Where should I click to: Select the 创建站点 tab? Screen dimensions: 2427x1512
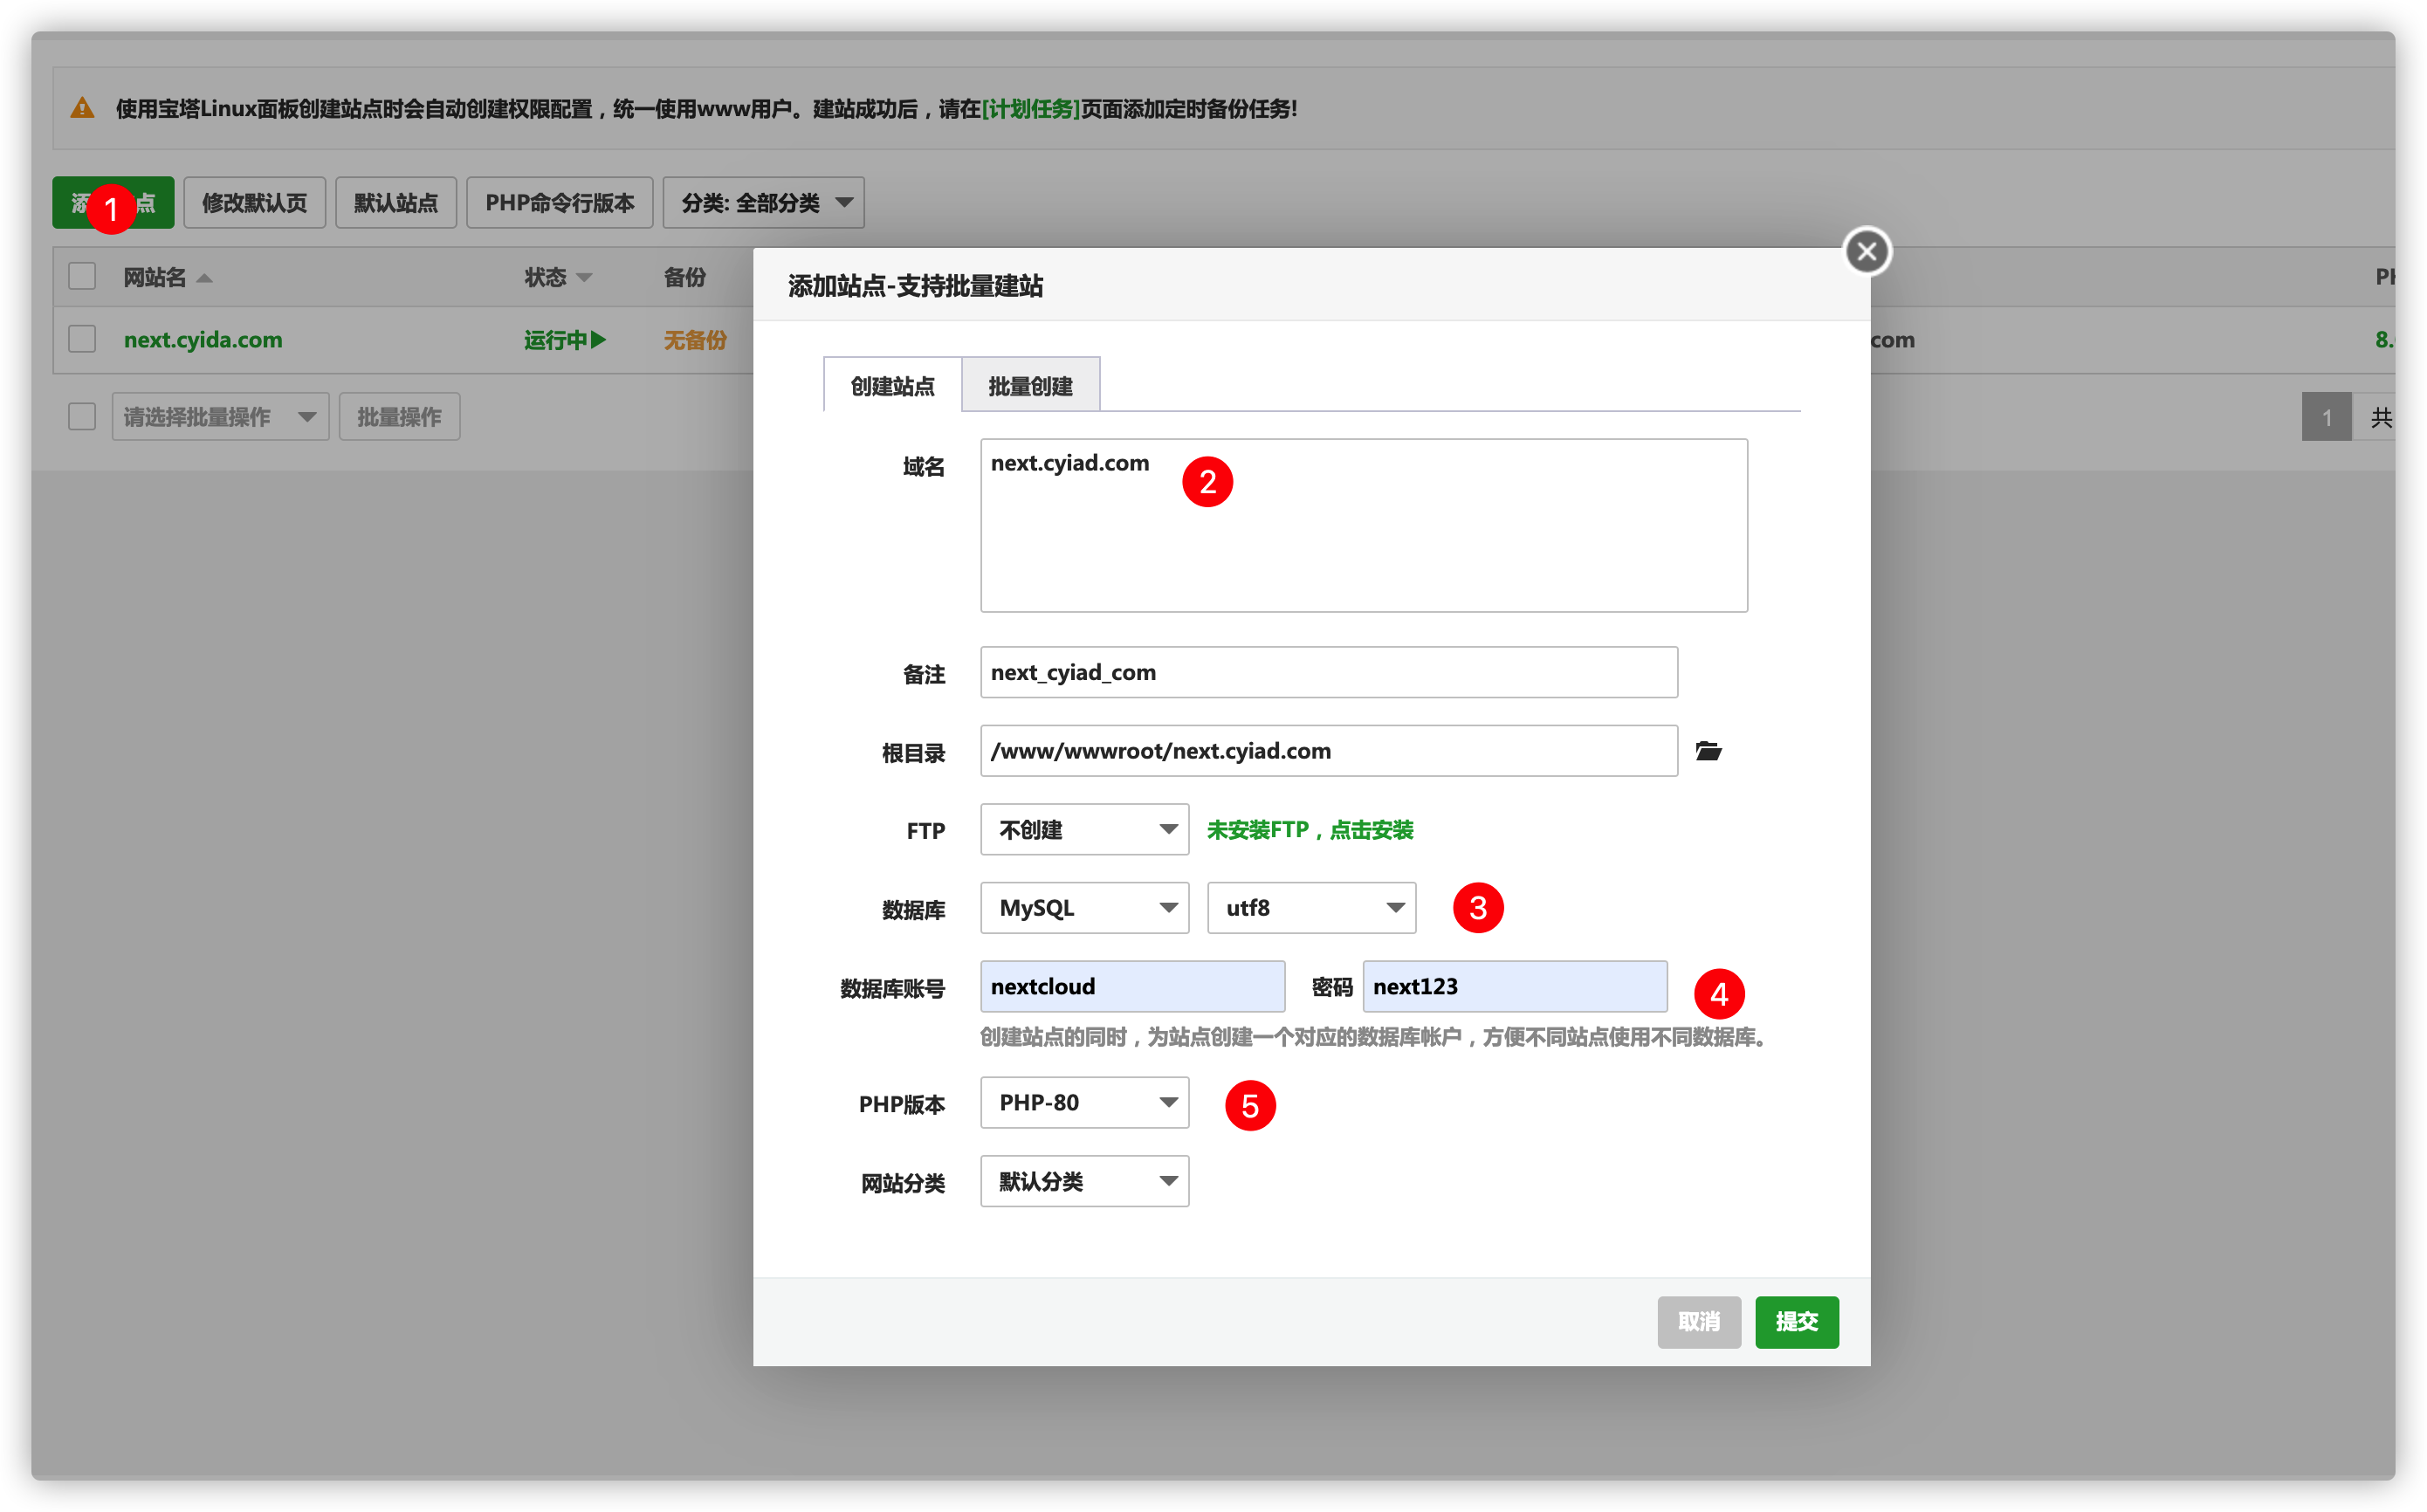coord(892,386)
